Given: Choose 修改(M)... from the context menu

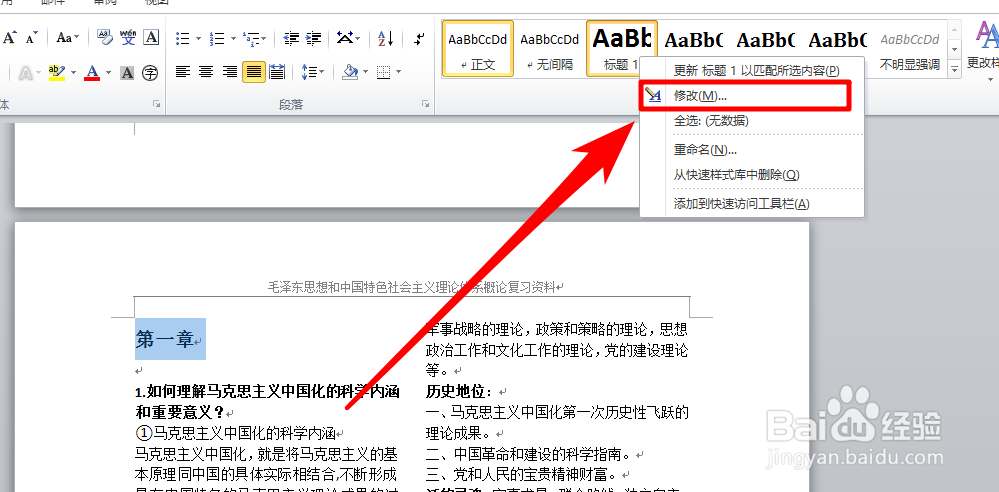Looking at the screenshot, I should click(752, 96).
